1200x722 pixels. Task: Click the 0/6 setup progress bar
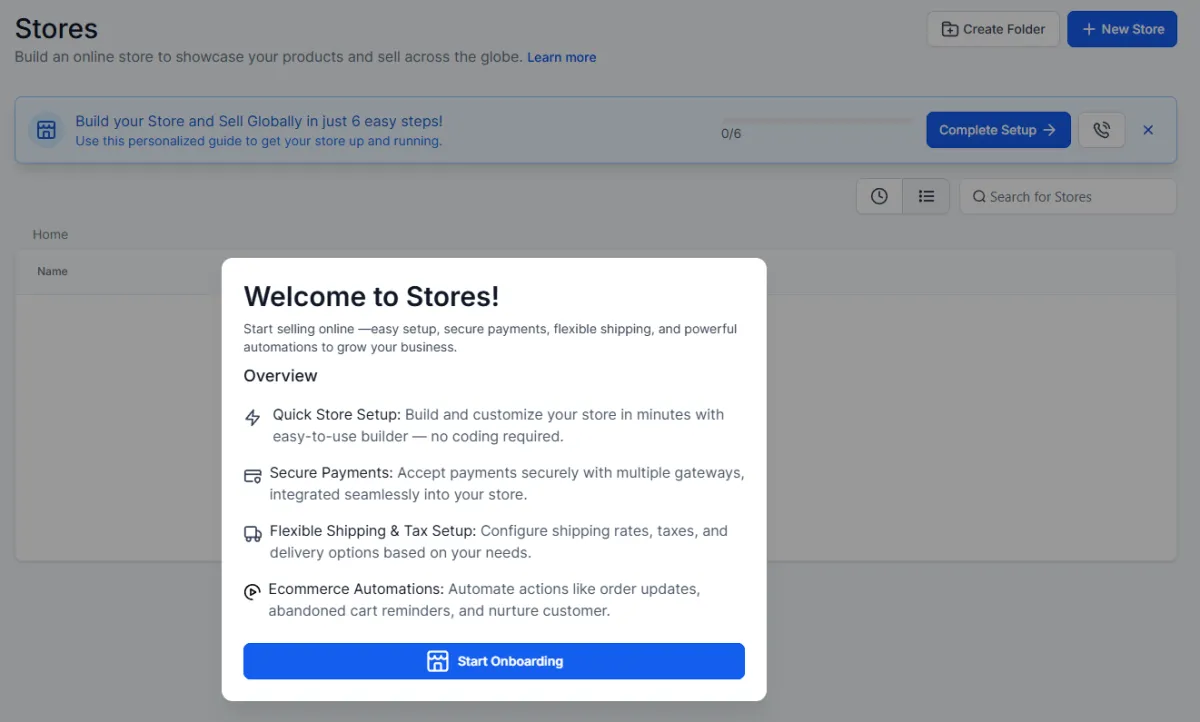click(x=818, y=121)
